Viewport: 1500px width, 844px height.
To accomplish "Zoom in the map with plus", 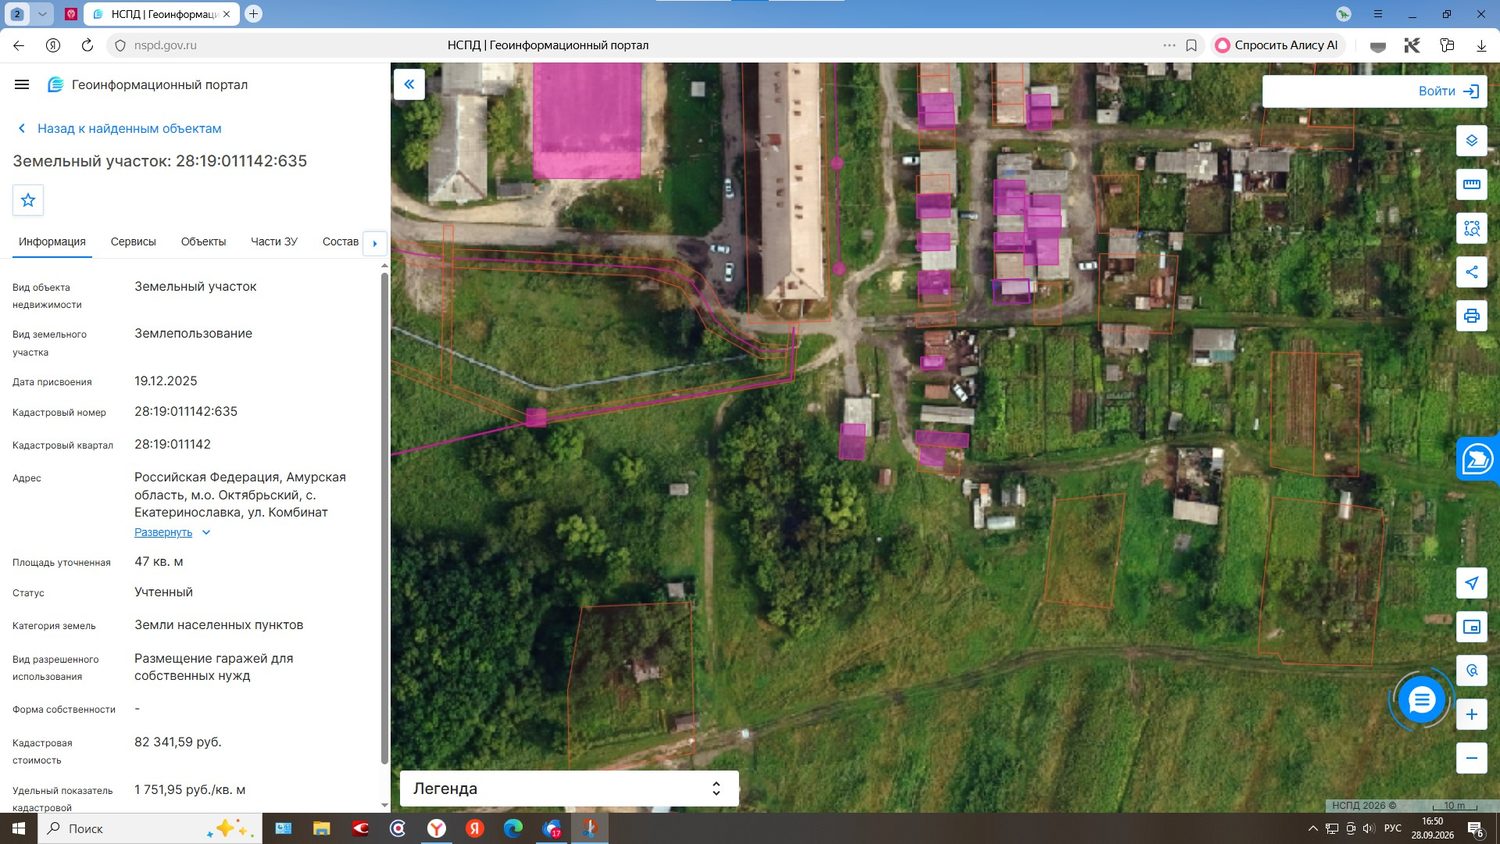I will (x=1471, y=714).
